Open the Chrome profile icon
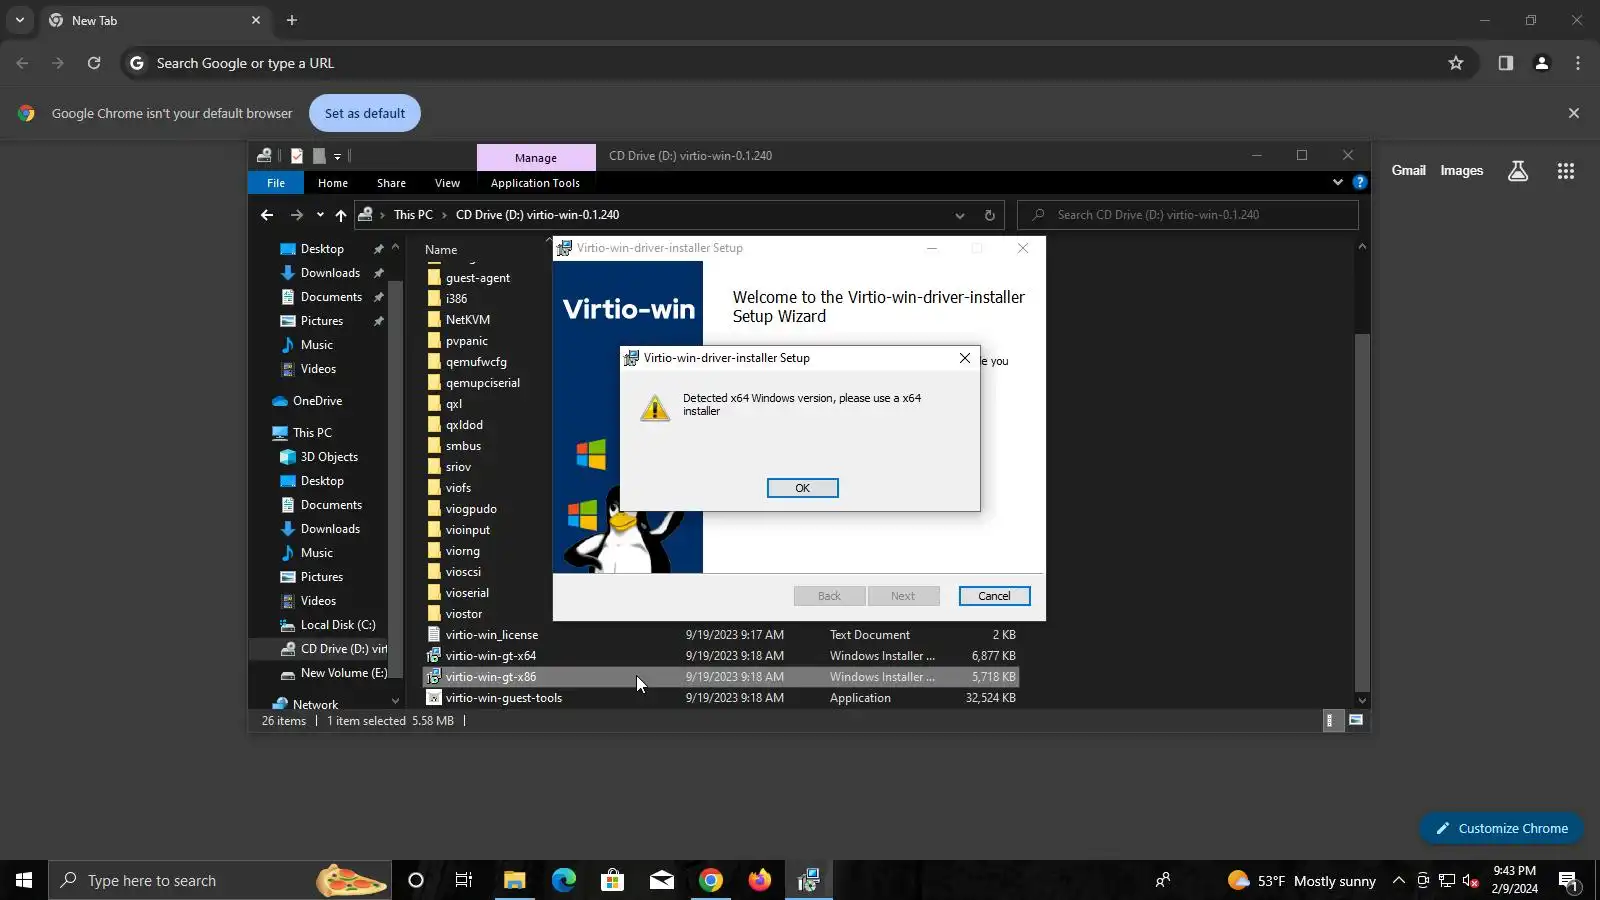Image resolution: width=1600 pixels, height=900 pixels. [x=1542, y=63]
